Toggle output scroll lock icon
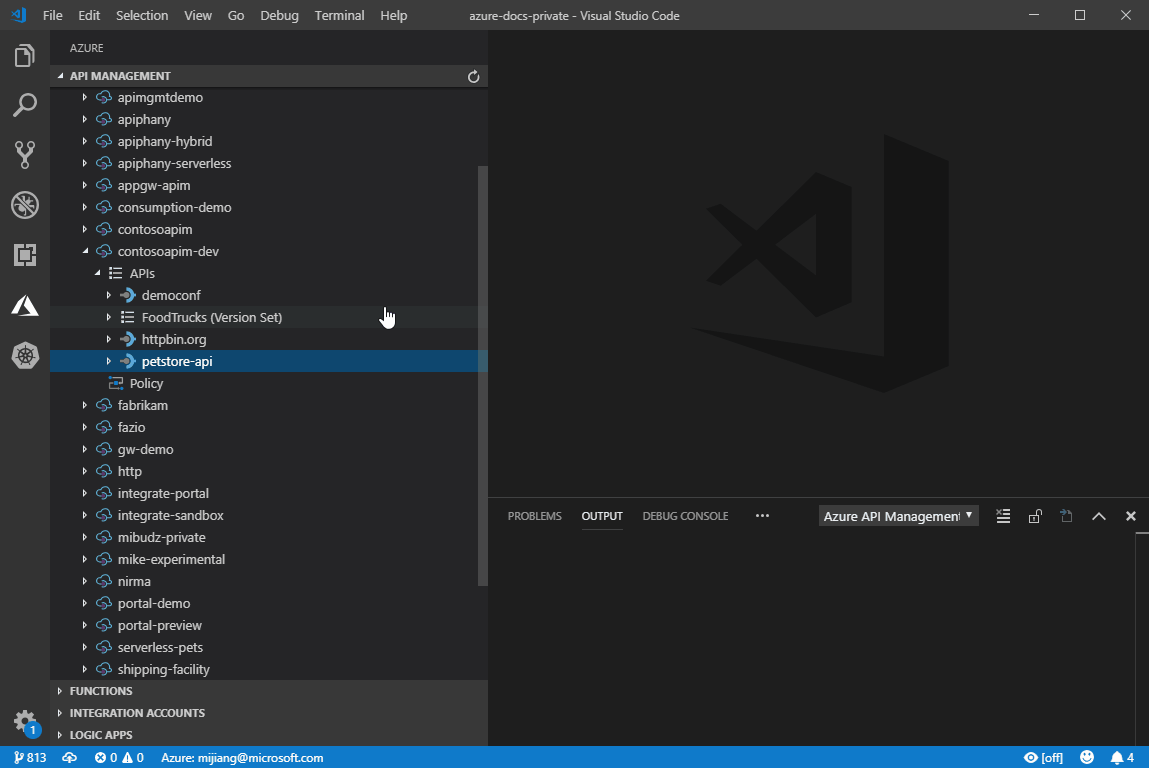1149x768 pixels. [1035, 516]
